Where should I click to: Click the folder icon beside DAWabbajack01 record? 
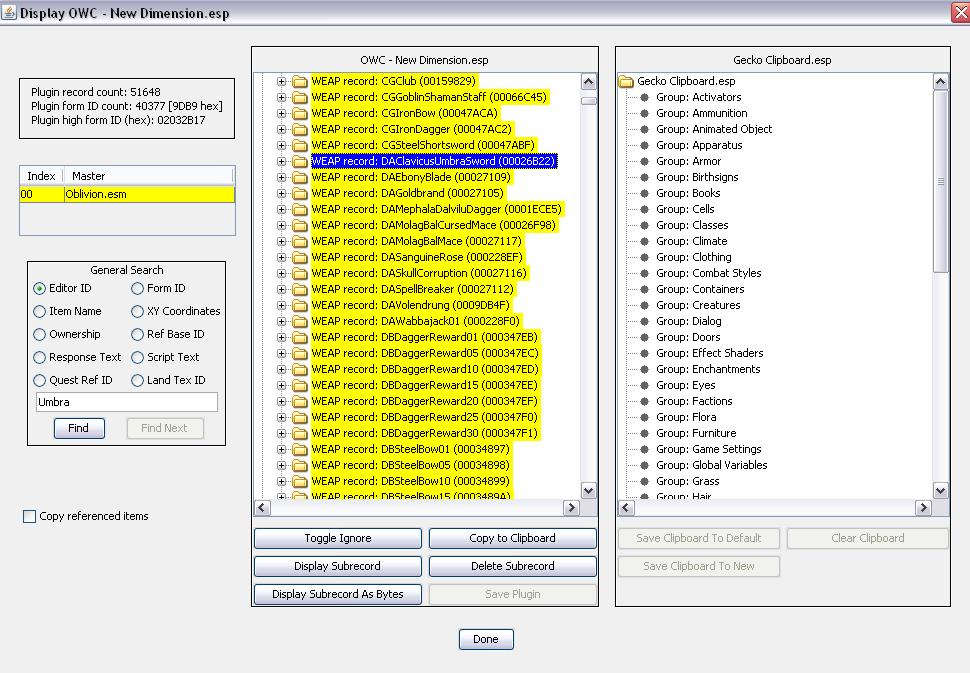click(300, 321)
